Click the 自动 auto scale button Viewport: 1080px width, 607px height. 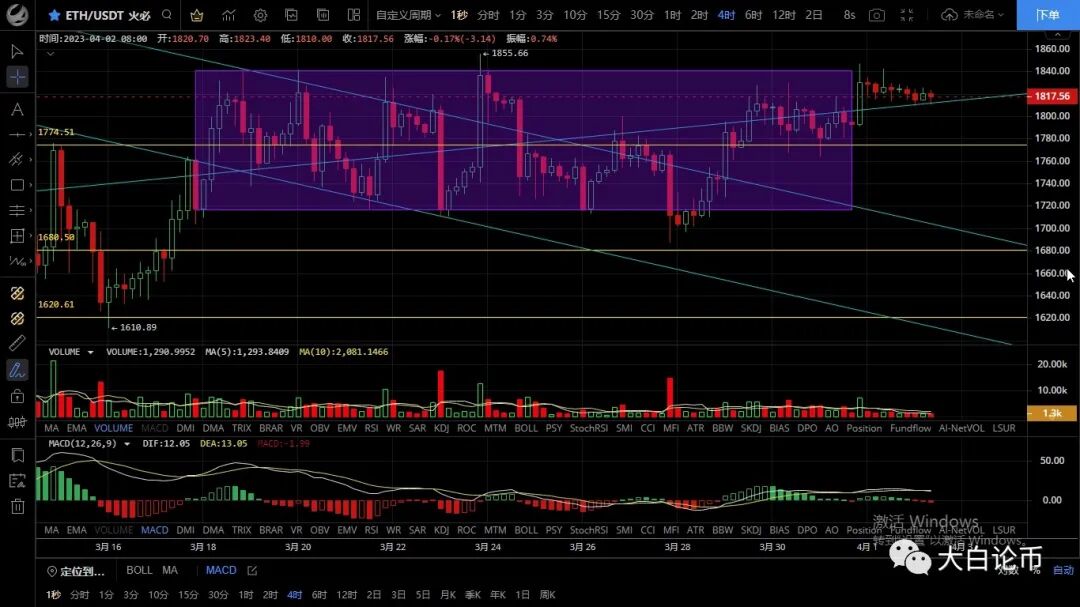[1063, 570]
